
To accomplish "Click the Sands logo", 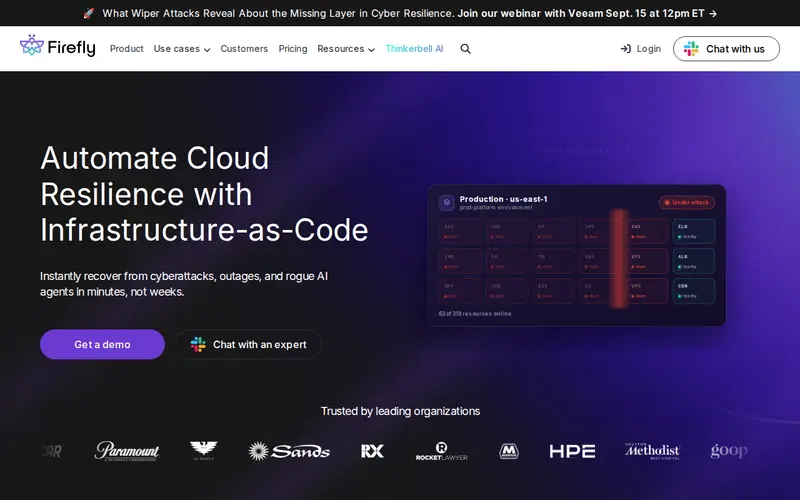I will tap(289, 451).
